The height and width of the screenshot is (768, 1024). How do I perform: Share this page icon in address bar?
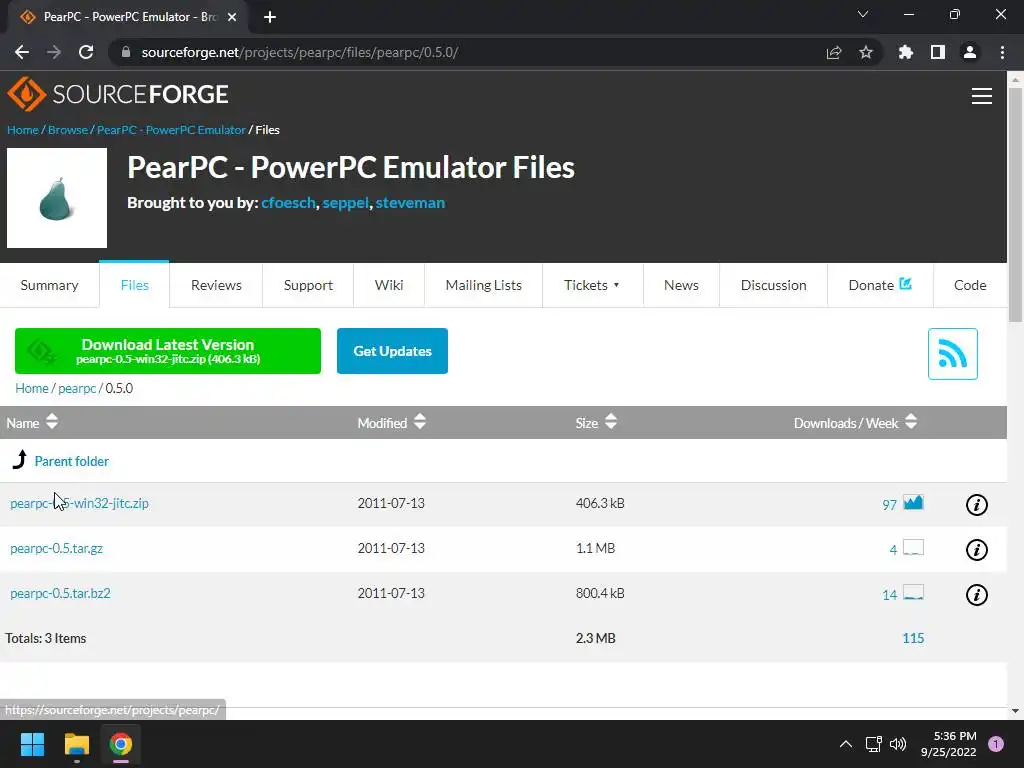tap(834, 52)
